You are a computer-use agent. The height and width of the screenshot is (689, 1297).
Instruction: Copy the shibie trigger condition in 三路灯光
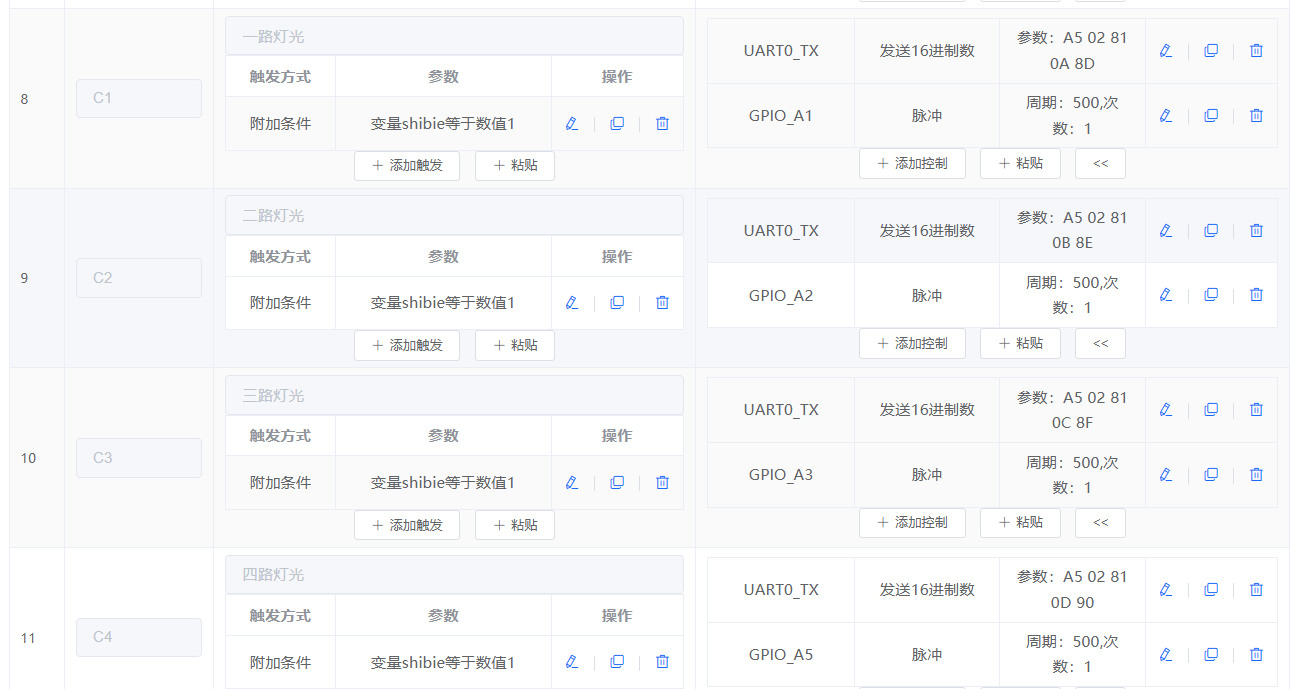tap(616, 482)
